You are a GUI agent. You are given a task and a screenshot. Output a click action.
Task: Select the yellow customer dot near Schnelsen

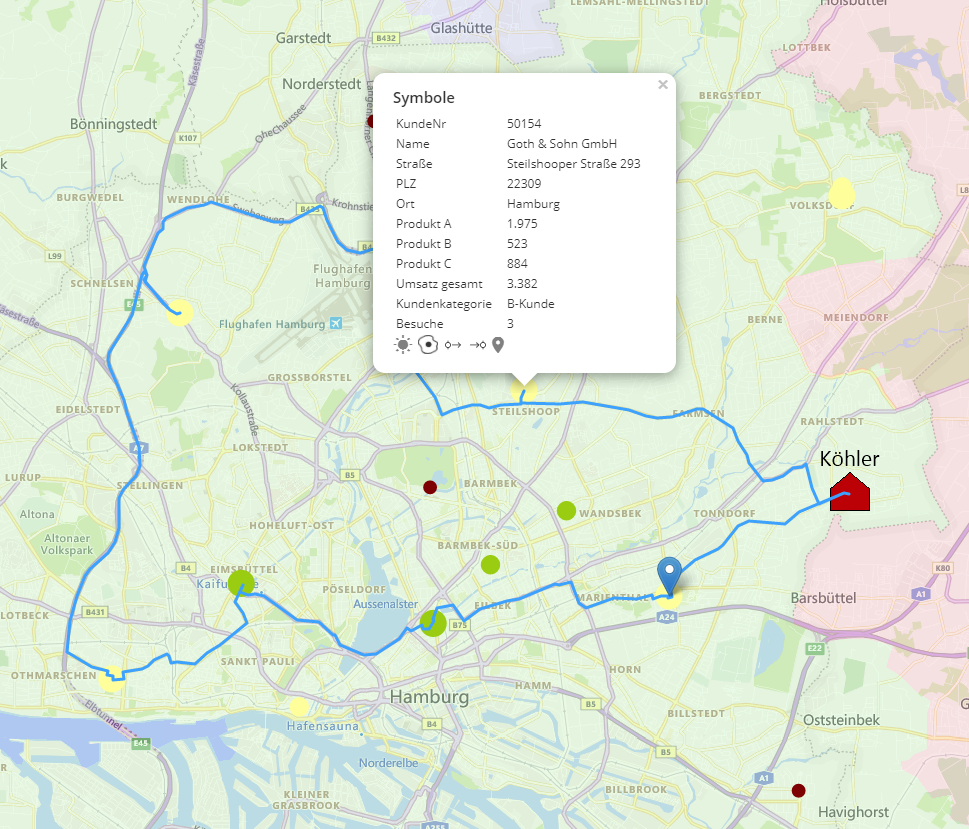(x=180, y=312)
